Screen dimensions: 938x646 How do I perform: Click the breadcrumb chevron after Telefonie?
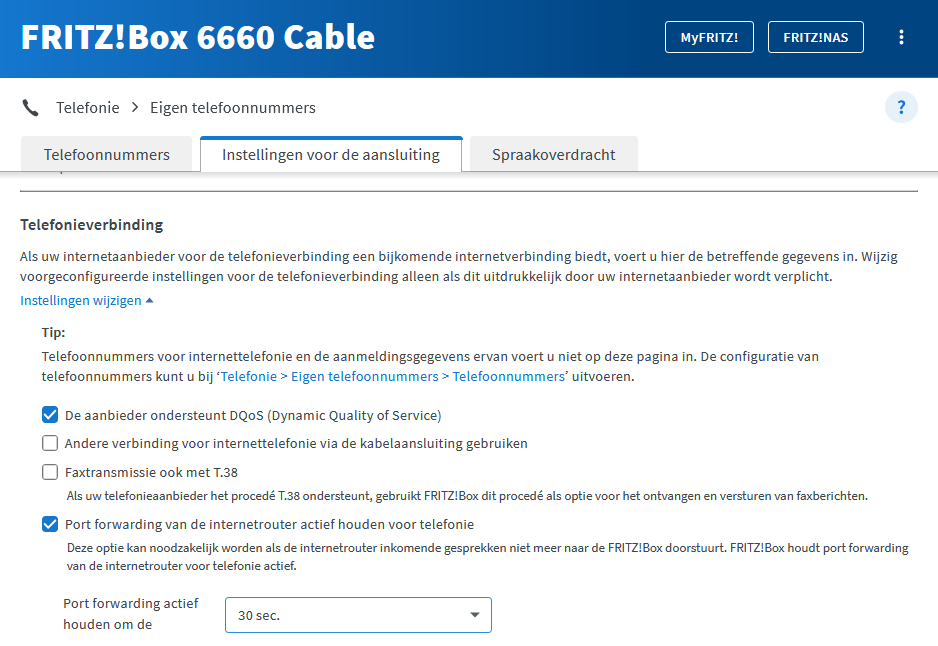pyautogui.click(x=135, y=108)
